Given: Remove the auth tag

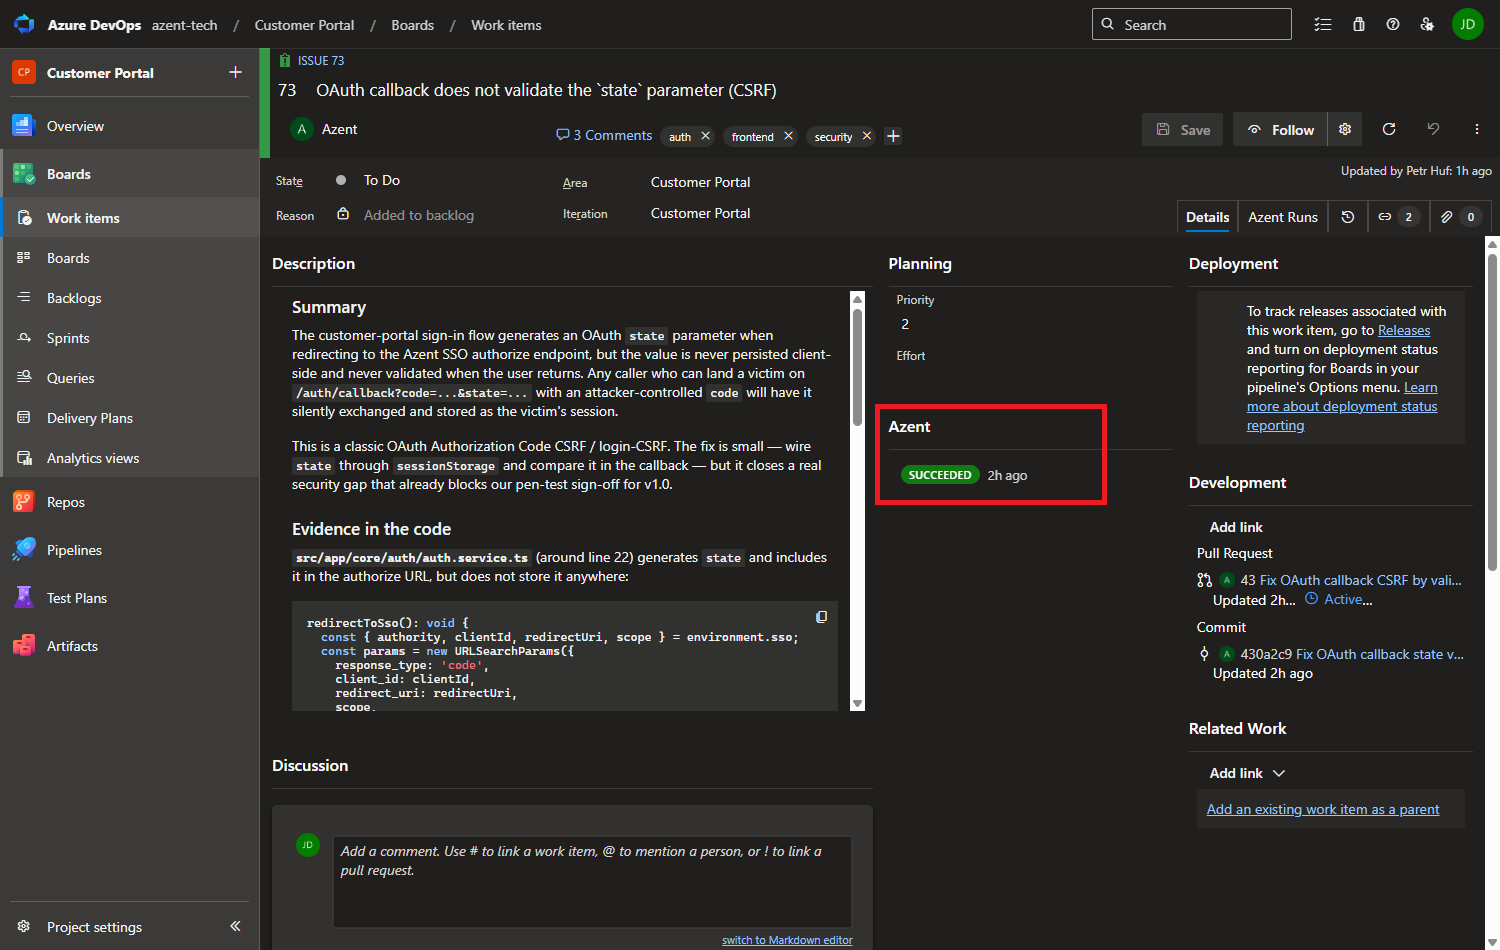Looking at the screenshot, I should pyautogui.click(x=705, y=136).
